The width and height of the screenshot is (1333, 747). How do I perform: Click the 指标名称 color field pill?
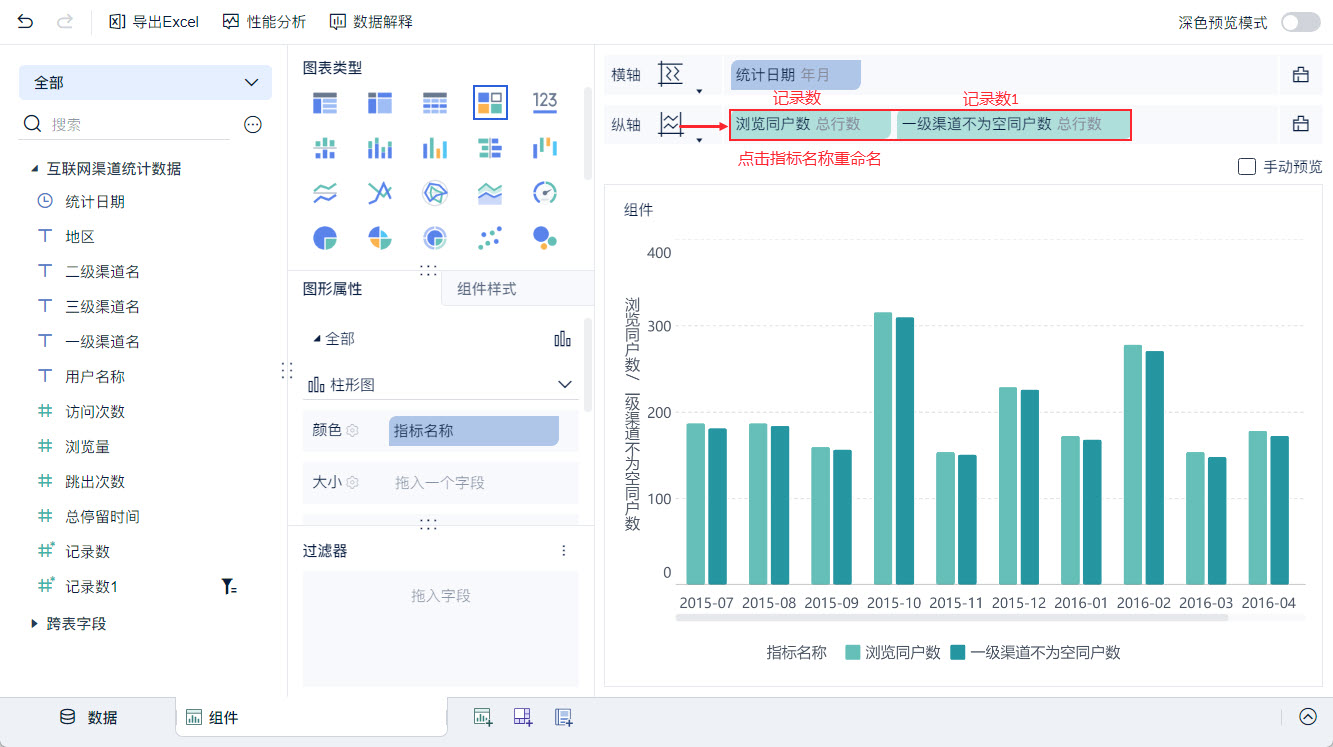[474, 430]
